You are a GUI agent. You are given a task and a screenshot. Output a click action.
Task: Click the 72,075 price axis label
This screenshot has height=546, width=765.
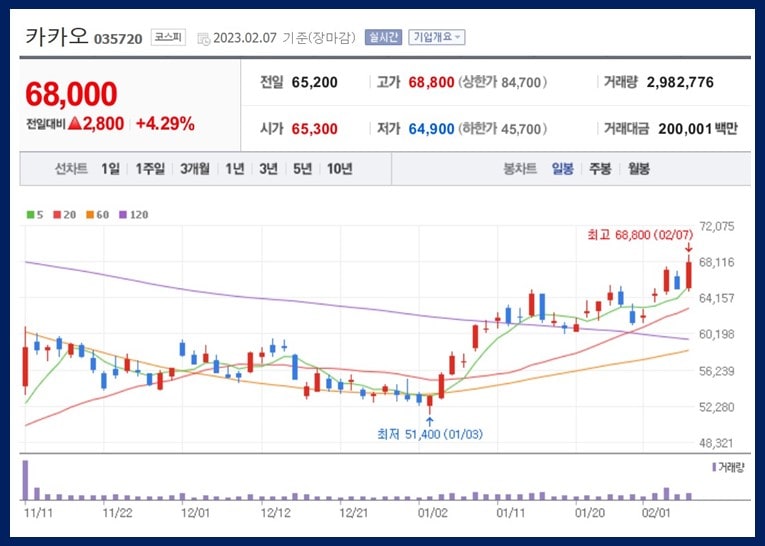pos(717,226)
